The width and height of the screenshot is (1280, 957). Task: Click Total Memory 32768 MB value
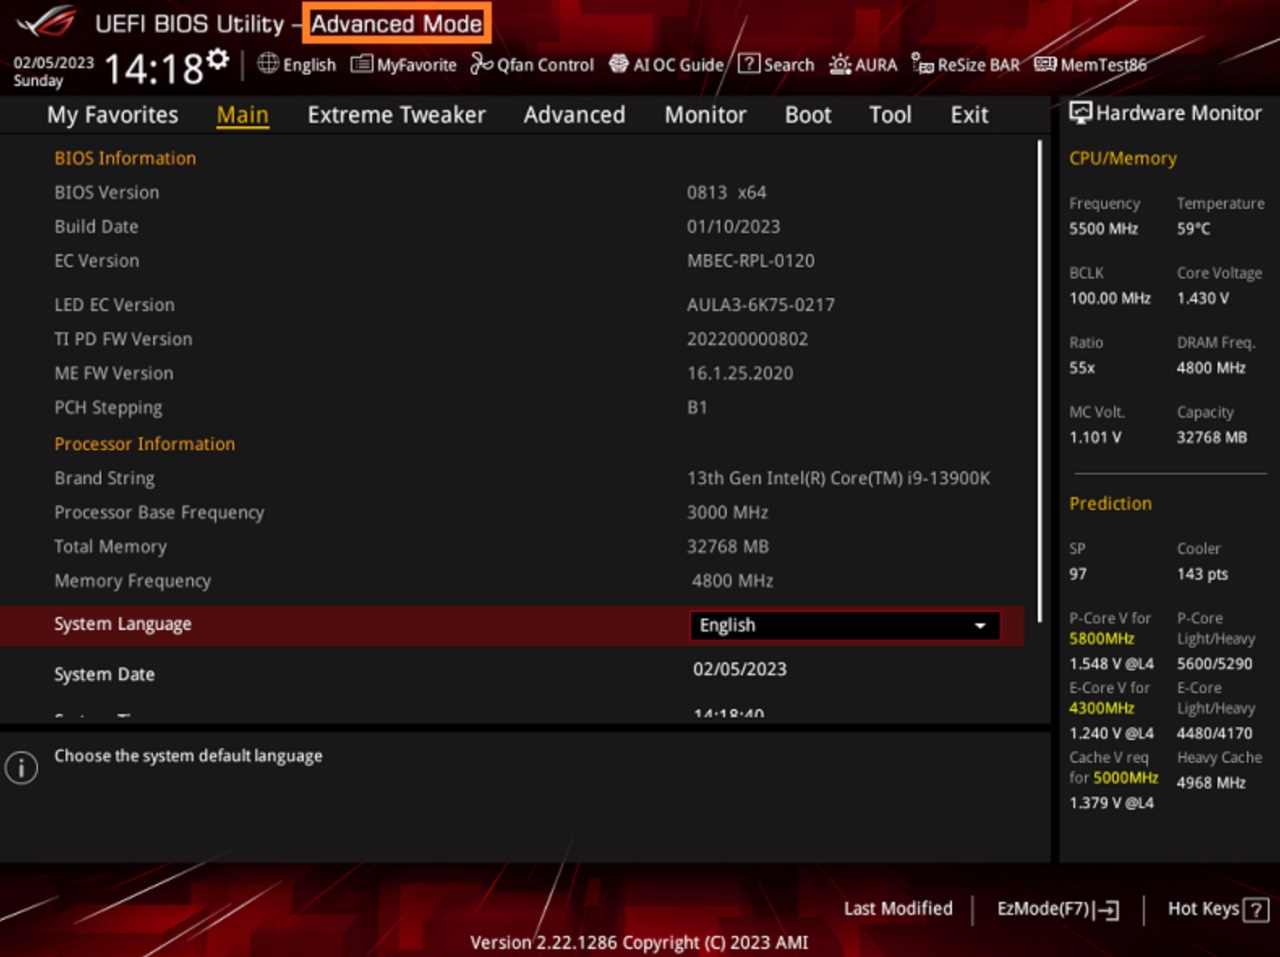coord(728,546)
